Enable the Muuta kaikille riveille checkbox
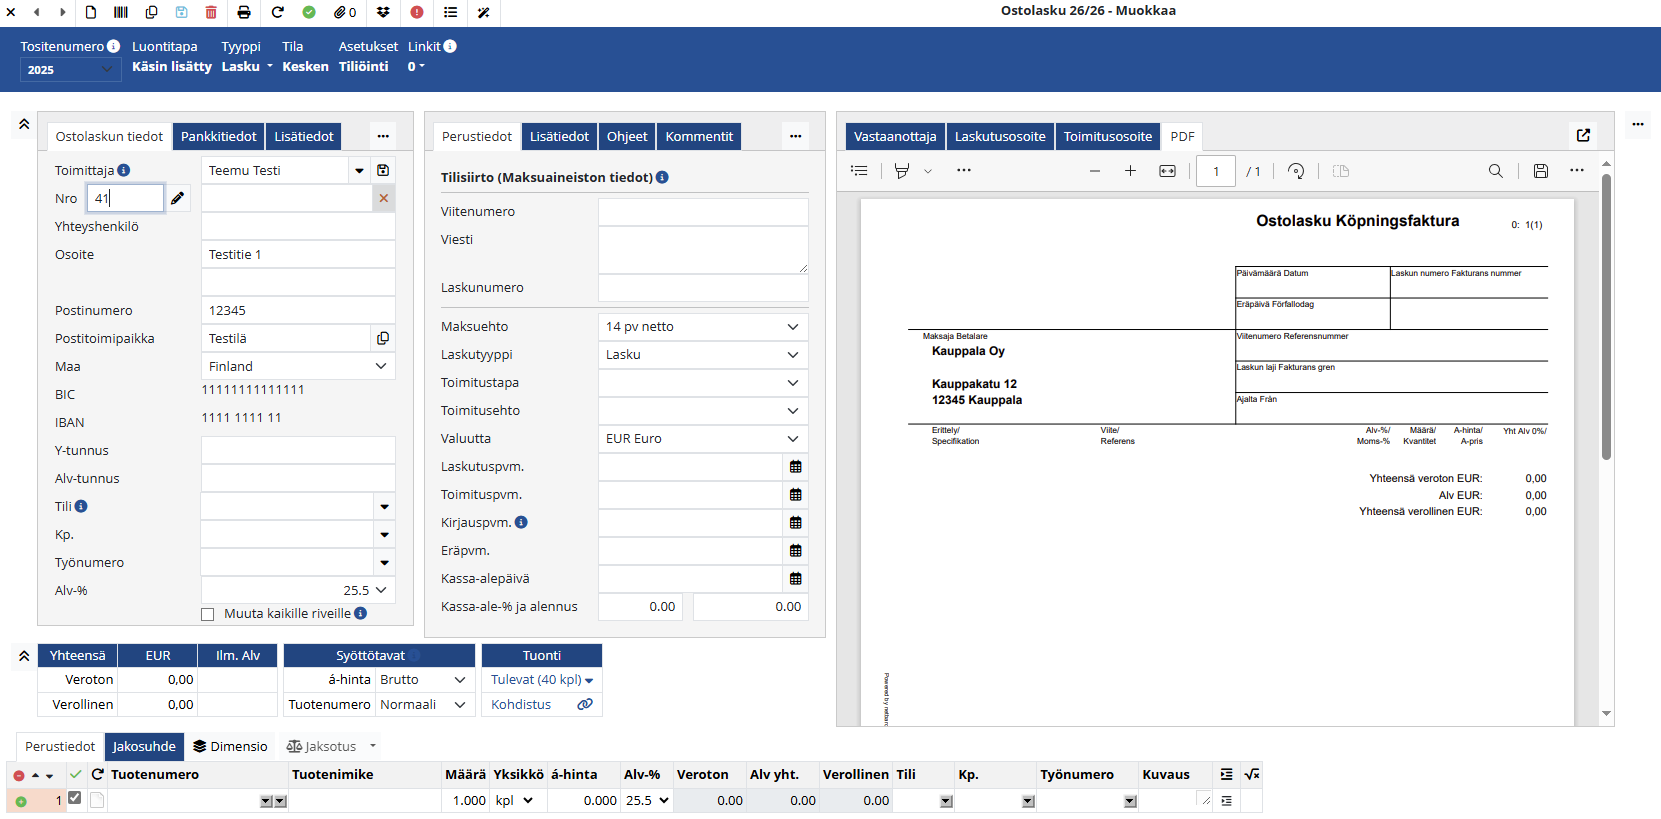The width and height of the screenshot is (1661, 819). (208, 614)
